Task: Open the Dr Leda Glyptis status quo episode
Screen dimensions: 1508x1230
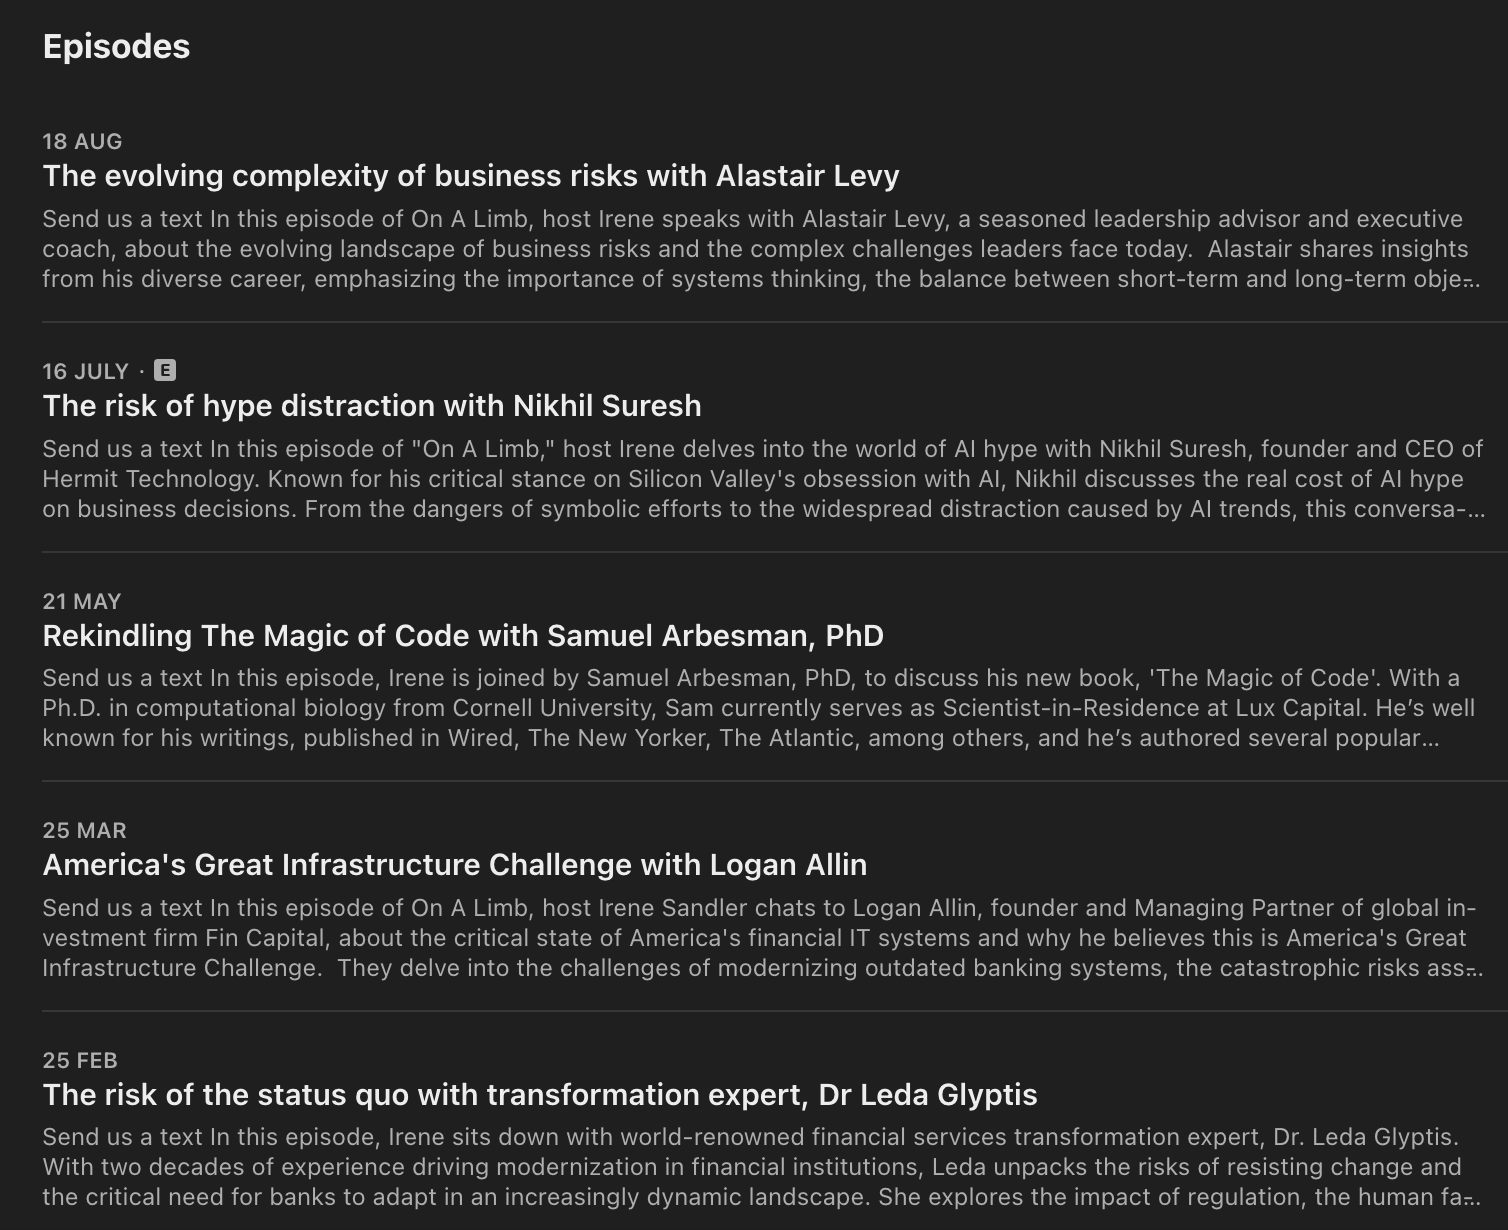Action: pyautogui.click(x=539, y=1095)
